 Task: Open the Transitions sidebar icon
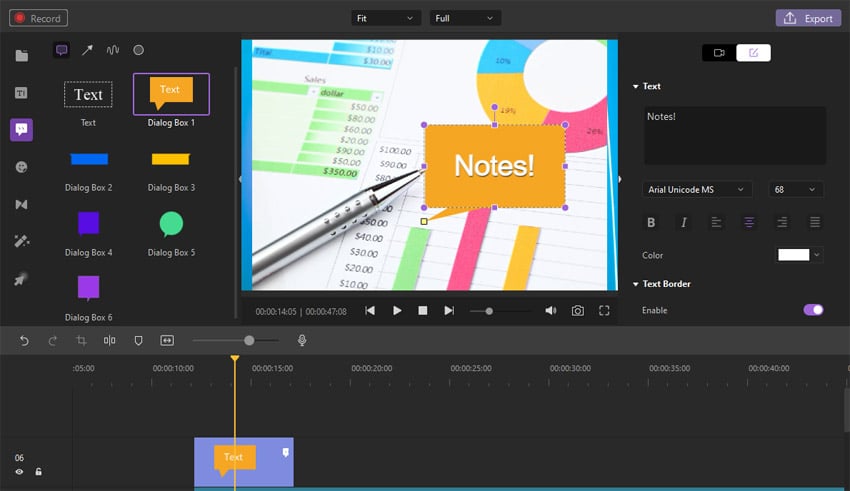click(21, 204)
